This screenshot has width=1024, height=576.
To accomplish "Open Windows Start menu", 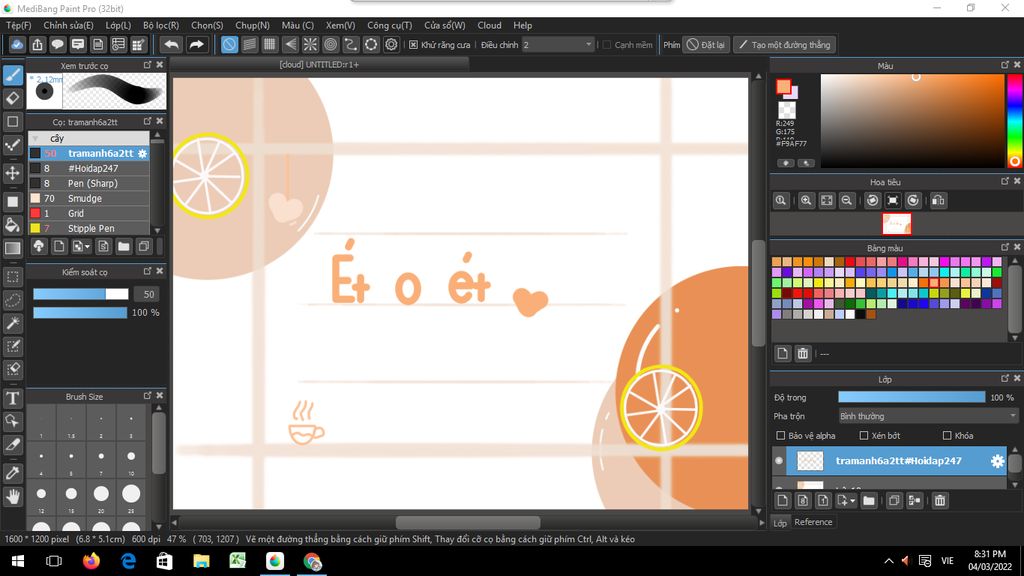I will pyautogui.click(x=18, y=561).
